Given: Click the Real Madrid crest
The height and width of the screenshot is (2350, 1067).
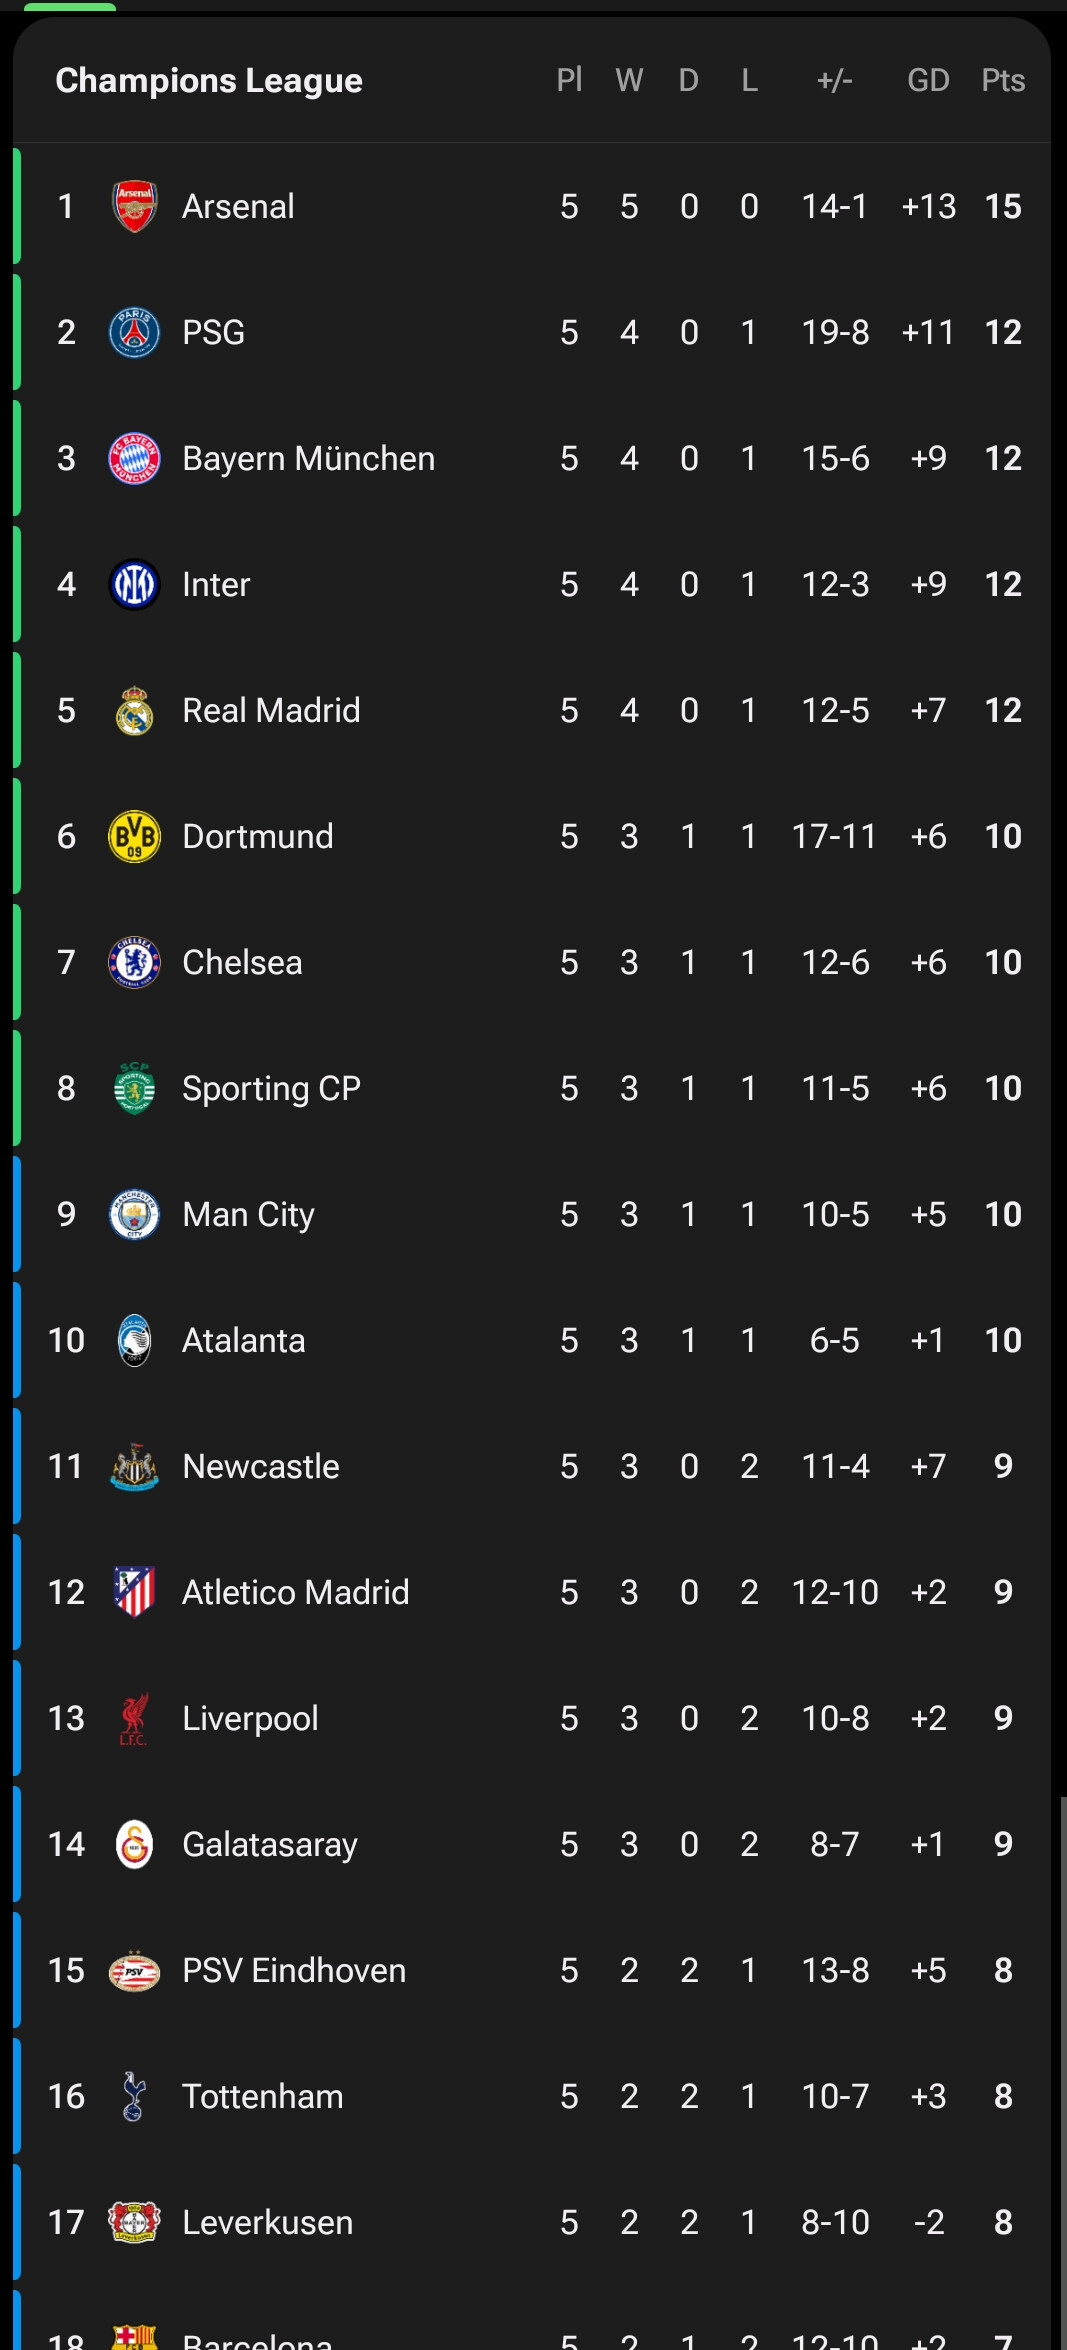Looking at the screenshot, I should coord(134,711).
